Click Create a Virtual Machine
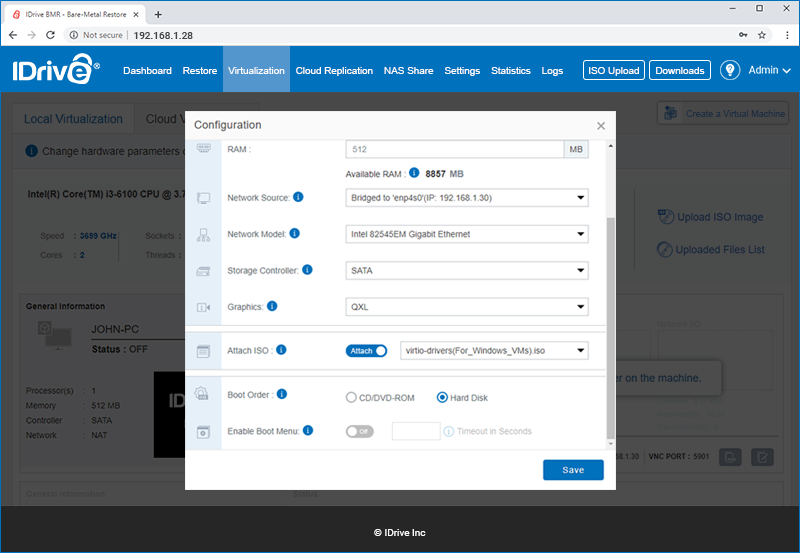The width and height of the screenshot is (800, 553). coord(723,113)
